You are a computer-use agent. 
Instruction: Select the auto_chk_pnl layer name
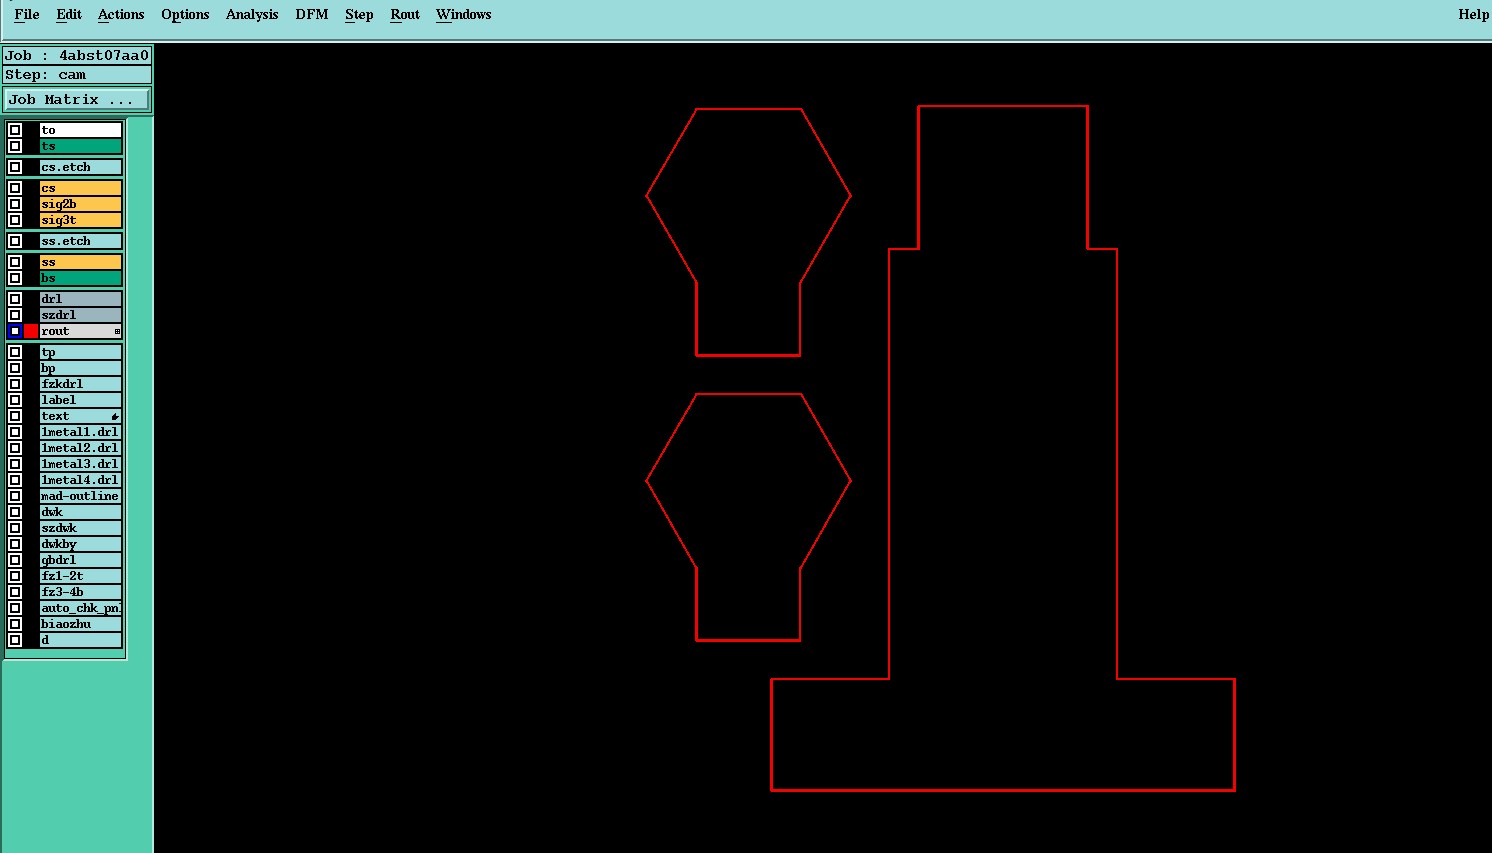click(x=80, y=608)
